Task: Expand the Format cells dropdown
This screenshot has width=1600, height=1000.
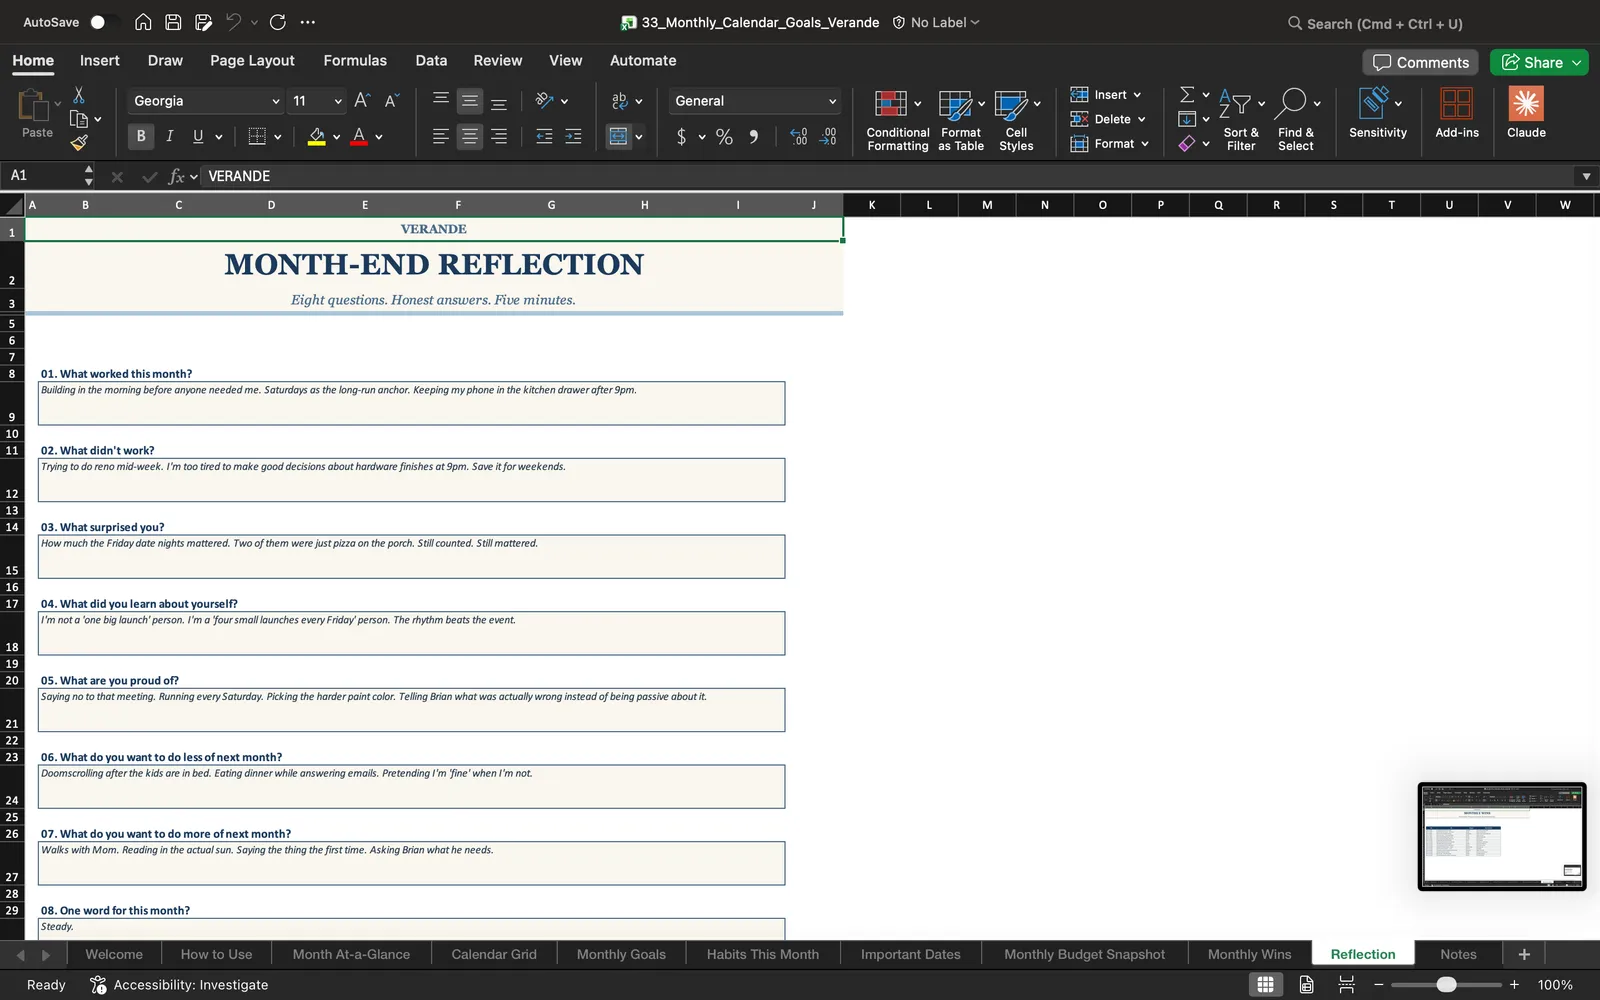Action: [x=1145, y=144]
